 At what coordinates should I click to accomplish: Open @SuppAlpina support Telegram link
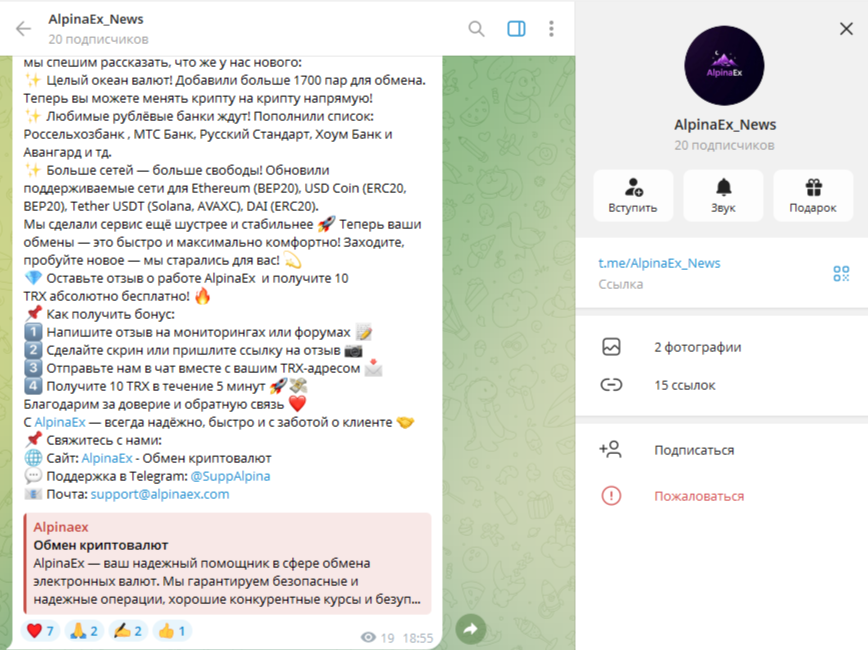230,476
